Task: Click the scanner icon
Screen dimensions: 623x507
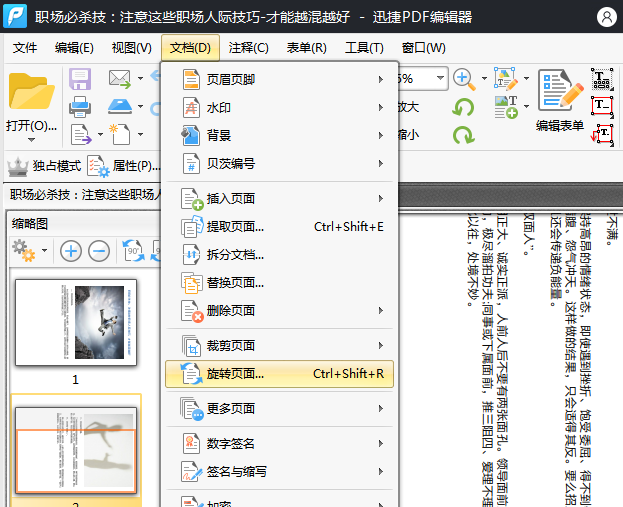Action: point(120,106)
